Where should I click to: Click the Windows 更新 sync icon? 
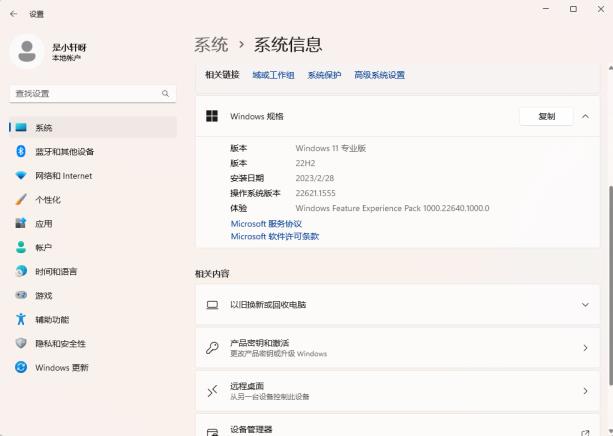[x=21, y=367]
